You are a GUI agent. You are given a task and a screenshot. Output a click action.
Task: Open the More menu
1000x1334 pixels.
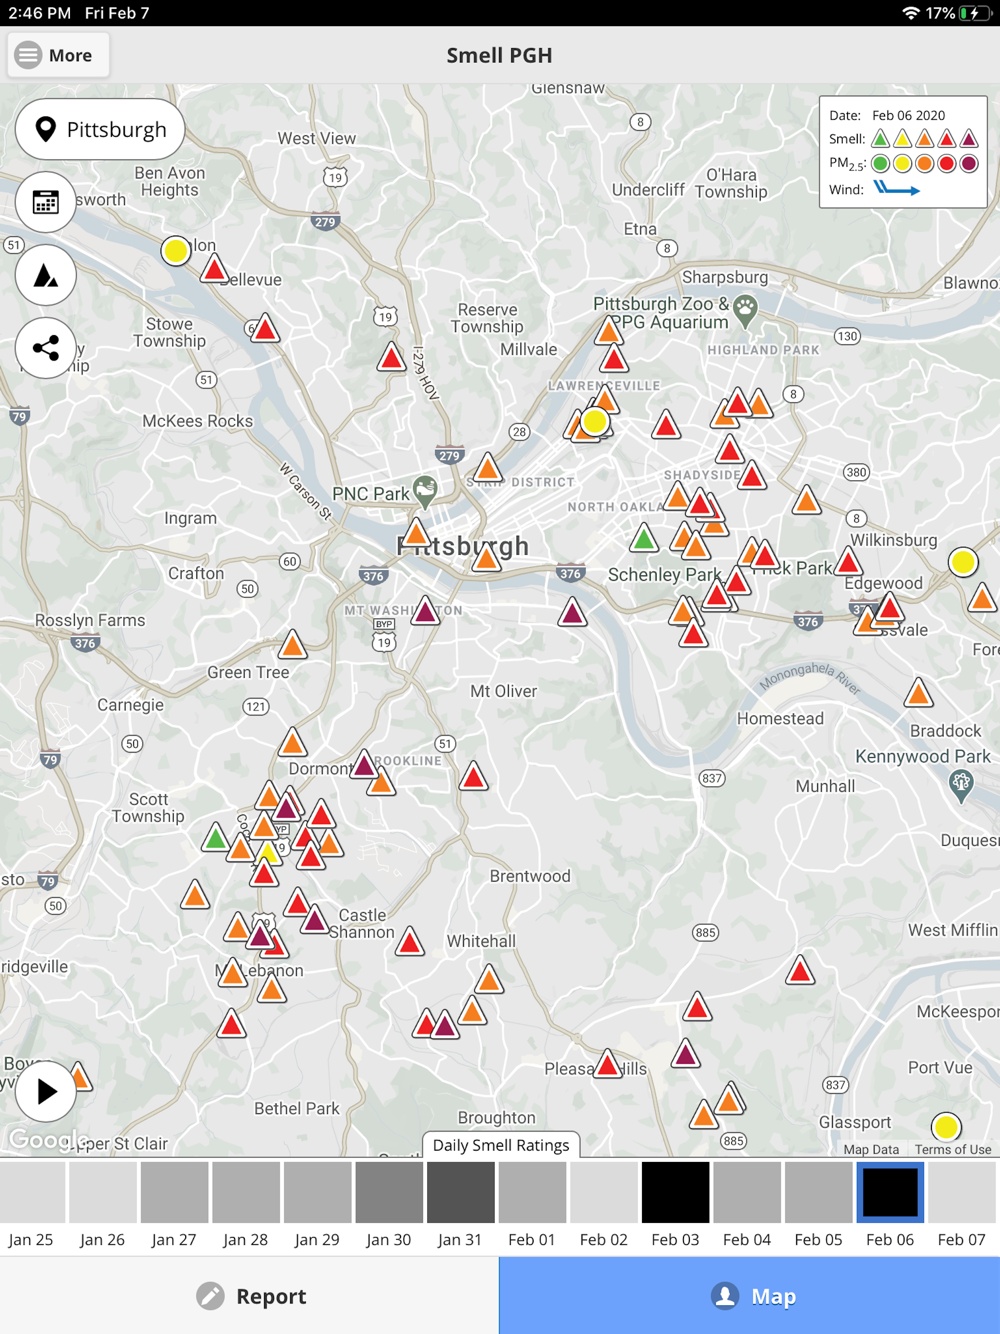pyautogui.click(x=58, y=55)
